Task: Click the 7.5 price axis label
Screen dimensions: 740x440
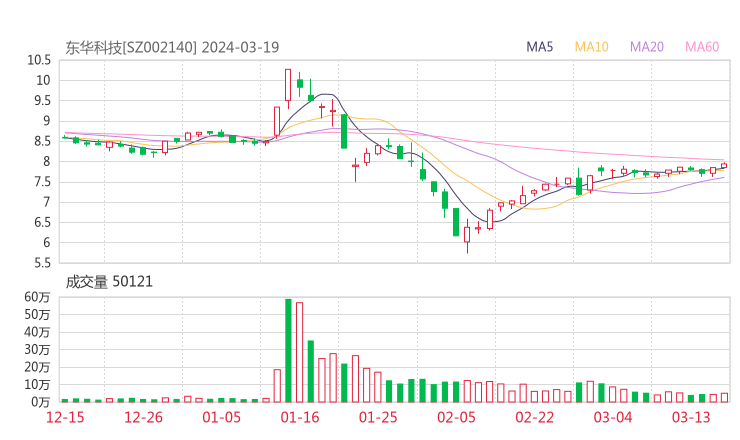Action: coord(42,182)
